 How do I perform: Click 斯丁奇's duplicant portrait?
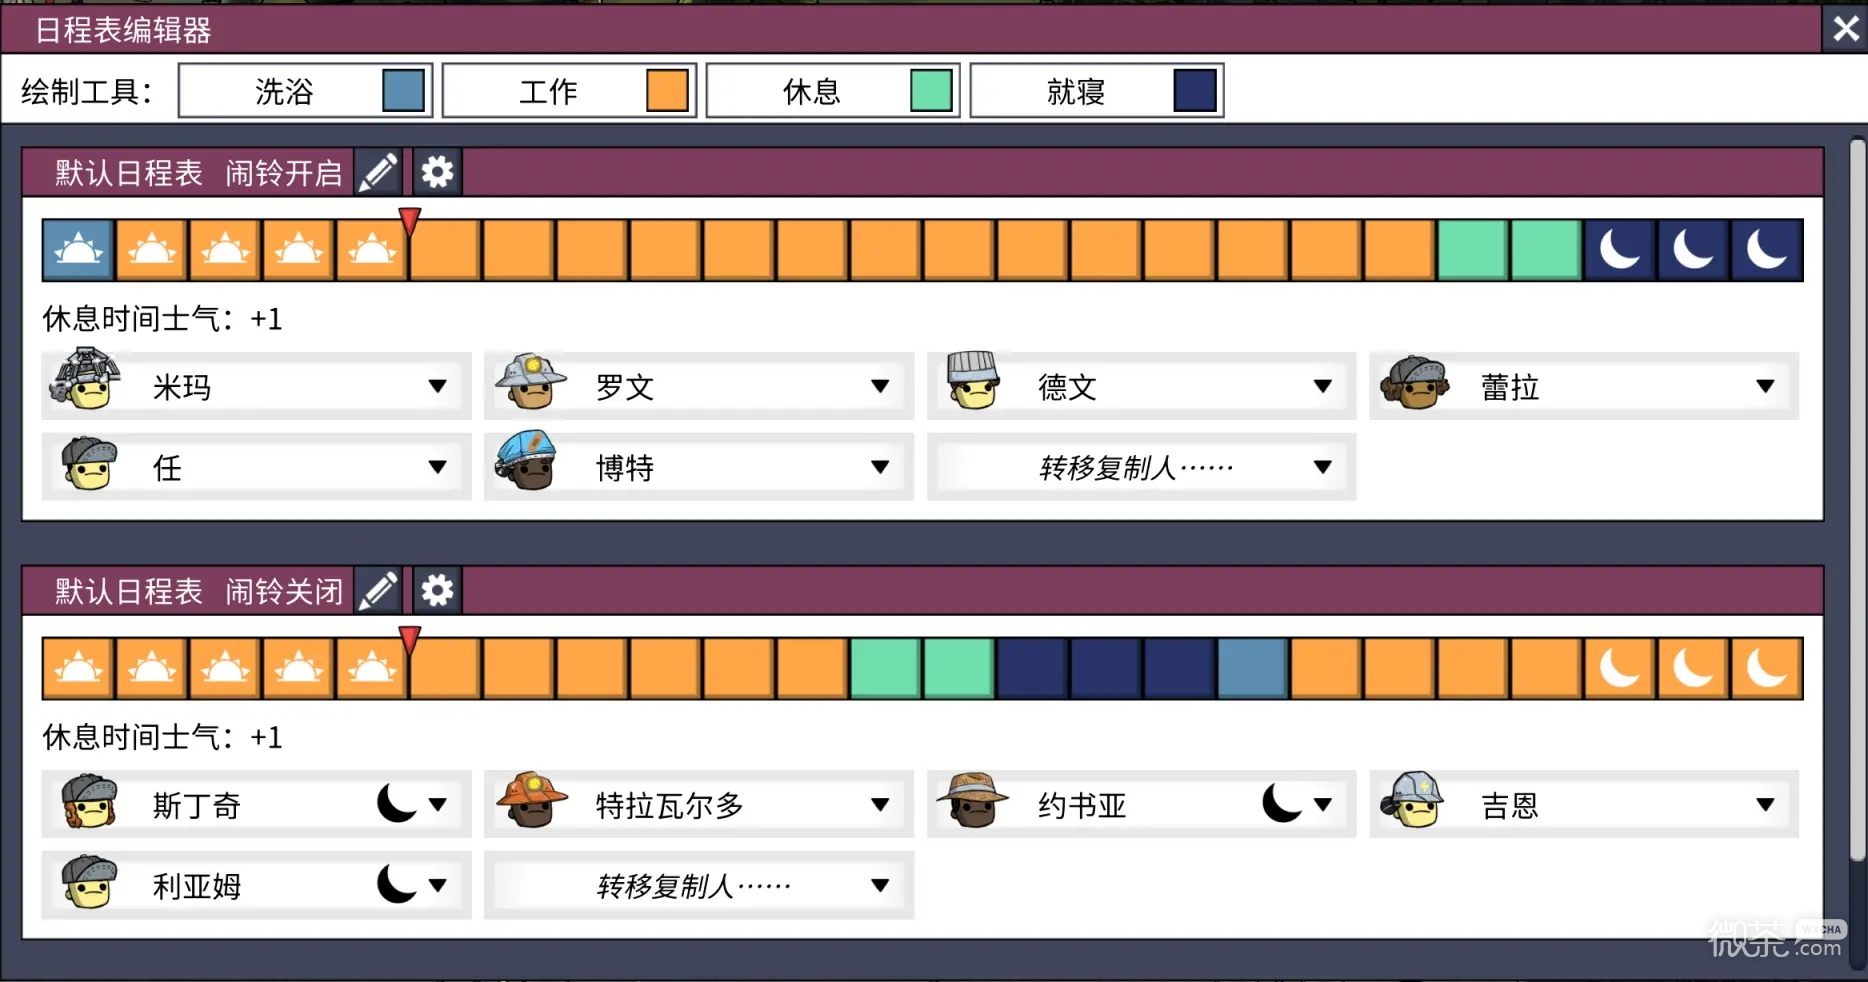click(x=89, y=801)
